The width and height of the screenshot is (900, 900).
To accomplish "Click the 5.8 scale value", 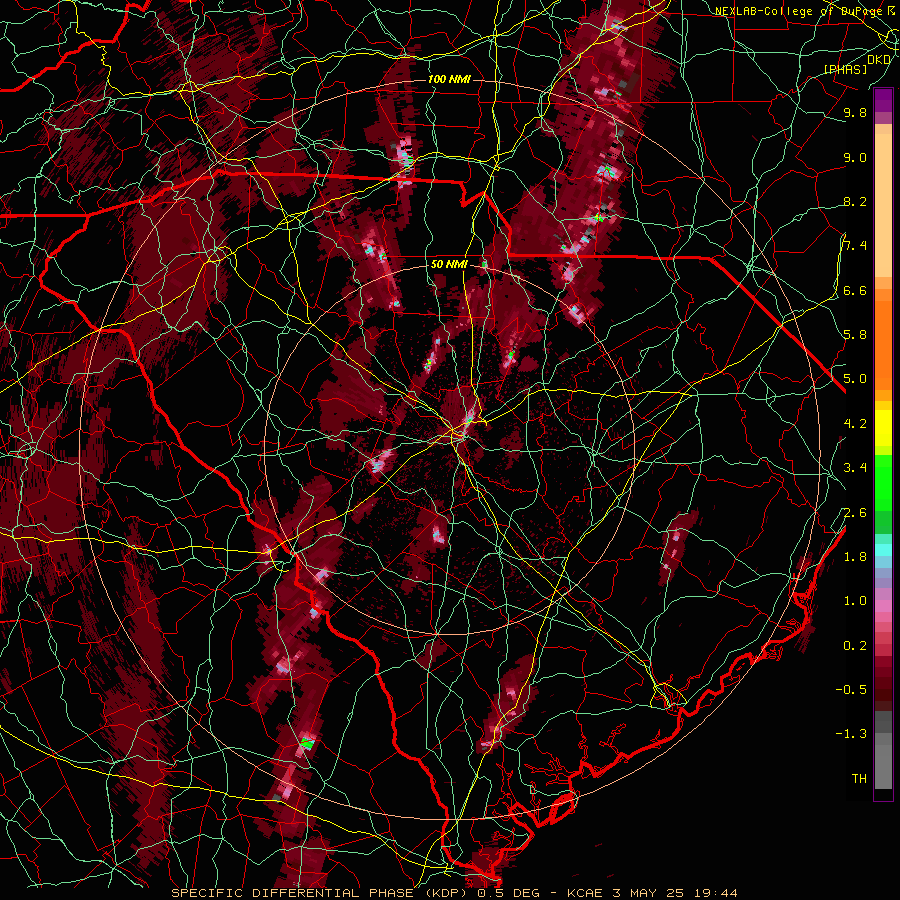I will coord(855,335).
